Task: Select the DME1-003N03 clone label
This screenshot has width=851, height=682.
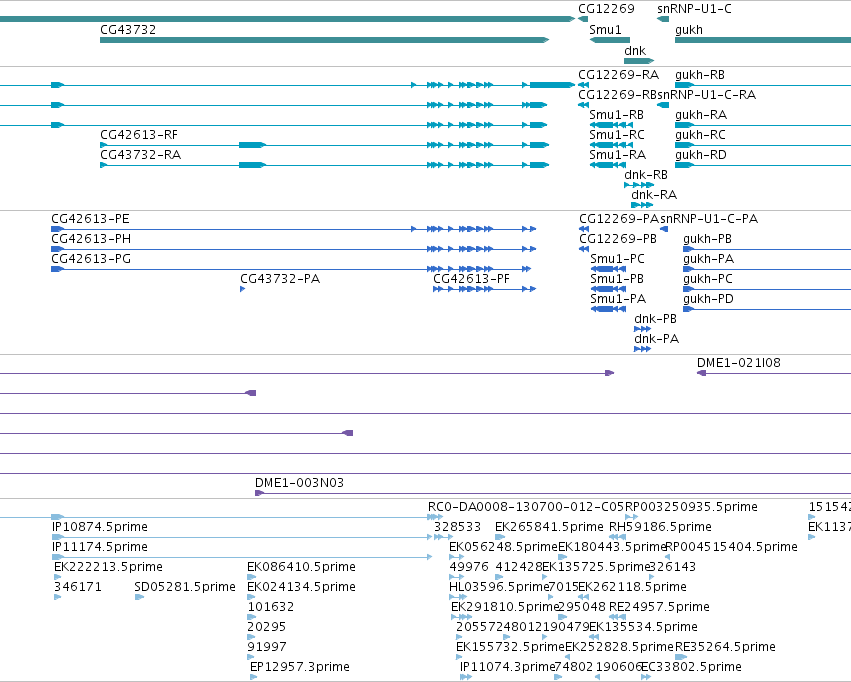Action: pyautogui.click(x=300, y=483)
